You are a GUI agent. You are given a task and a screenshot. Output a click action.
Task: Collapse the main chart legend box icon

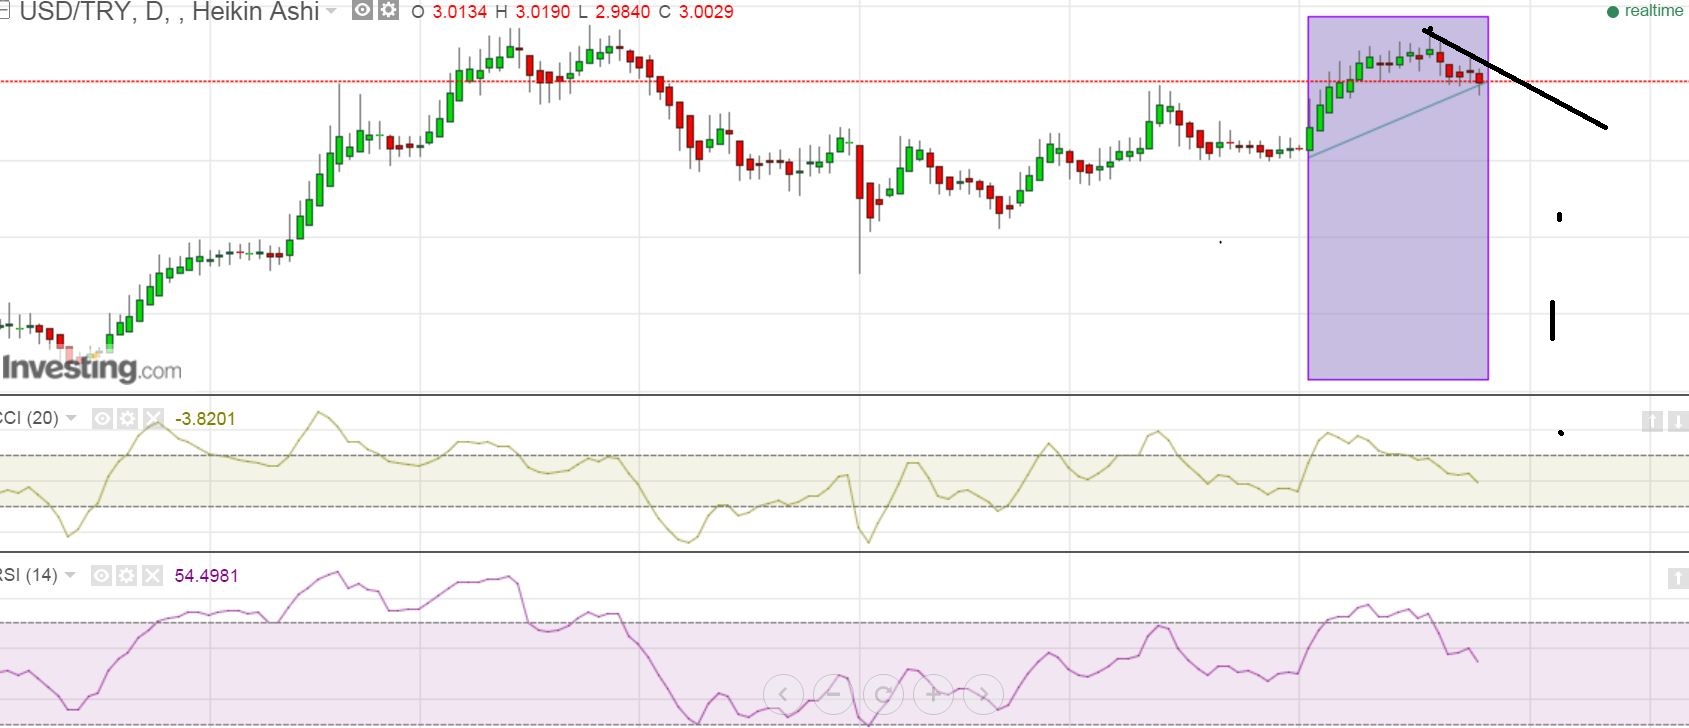[x=4, y=11]
